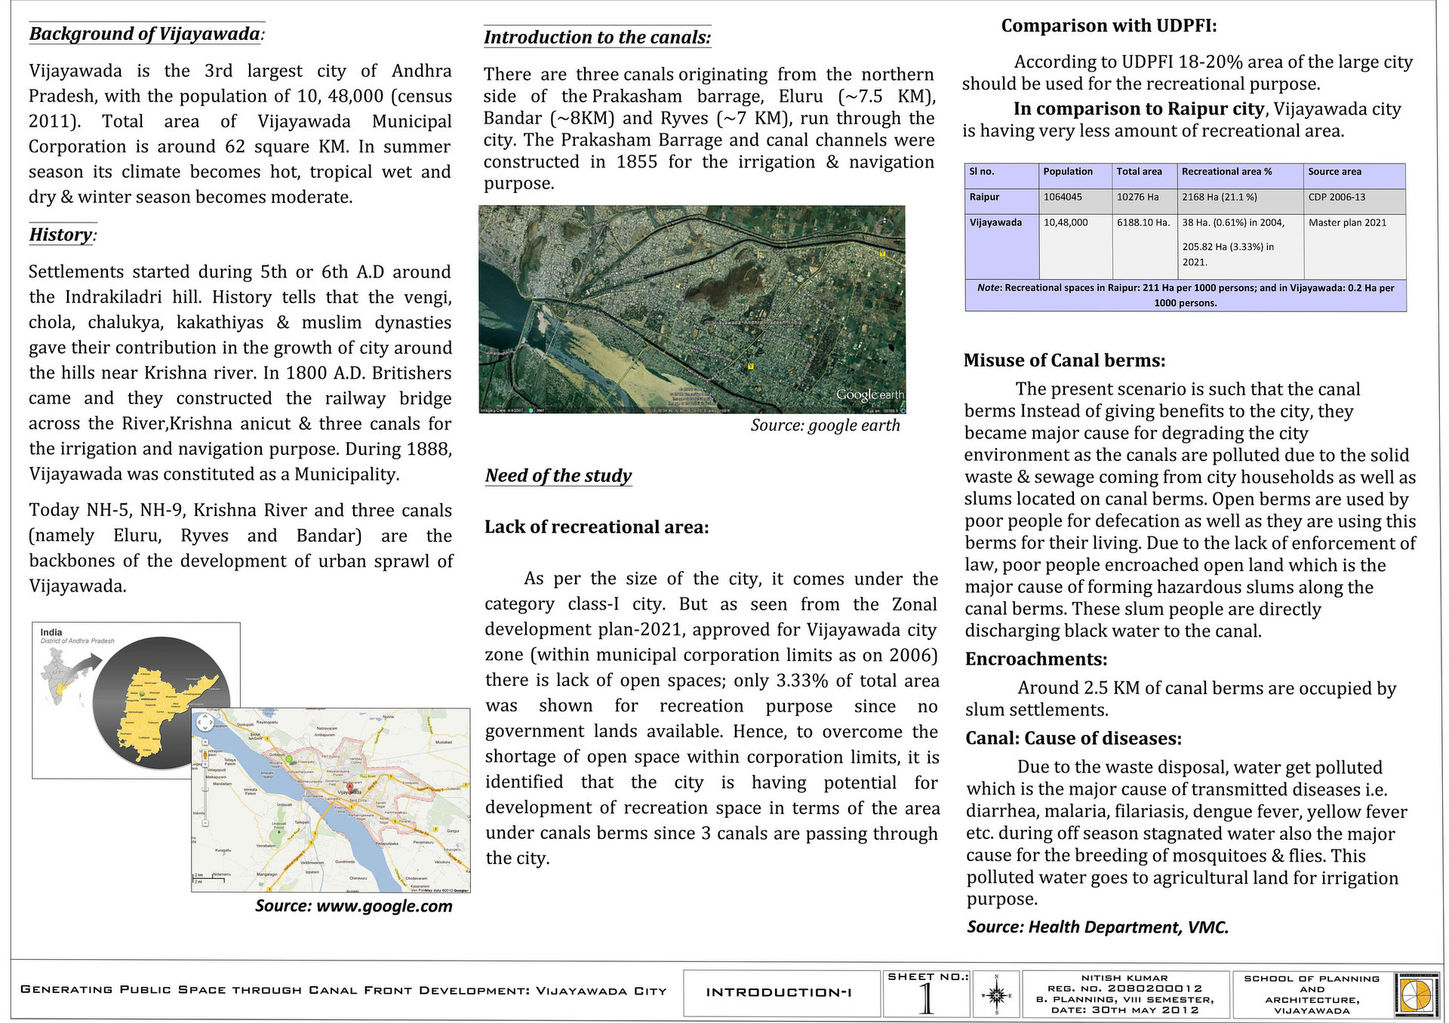Click 'Source: www.google.com' caption

click(353, 906)
